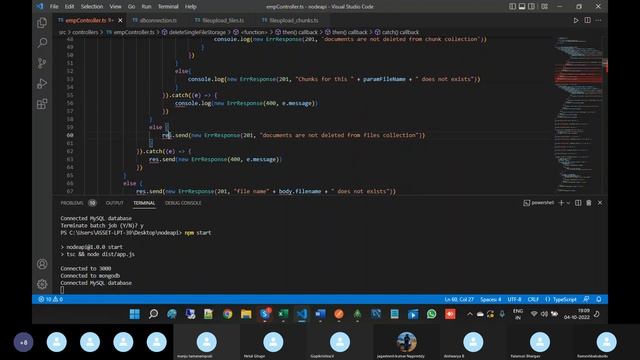The width and height of the screenshot is (640, 360).
Task: Split the terminal pane
Action: (578, 203)
